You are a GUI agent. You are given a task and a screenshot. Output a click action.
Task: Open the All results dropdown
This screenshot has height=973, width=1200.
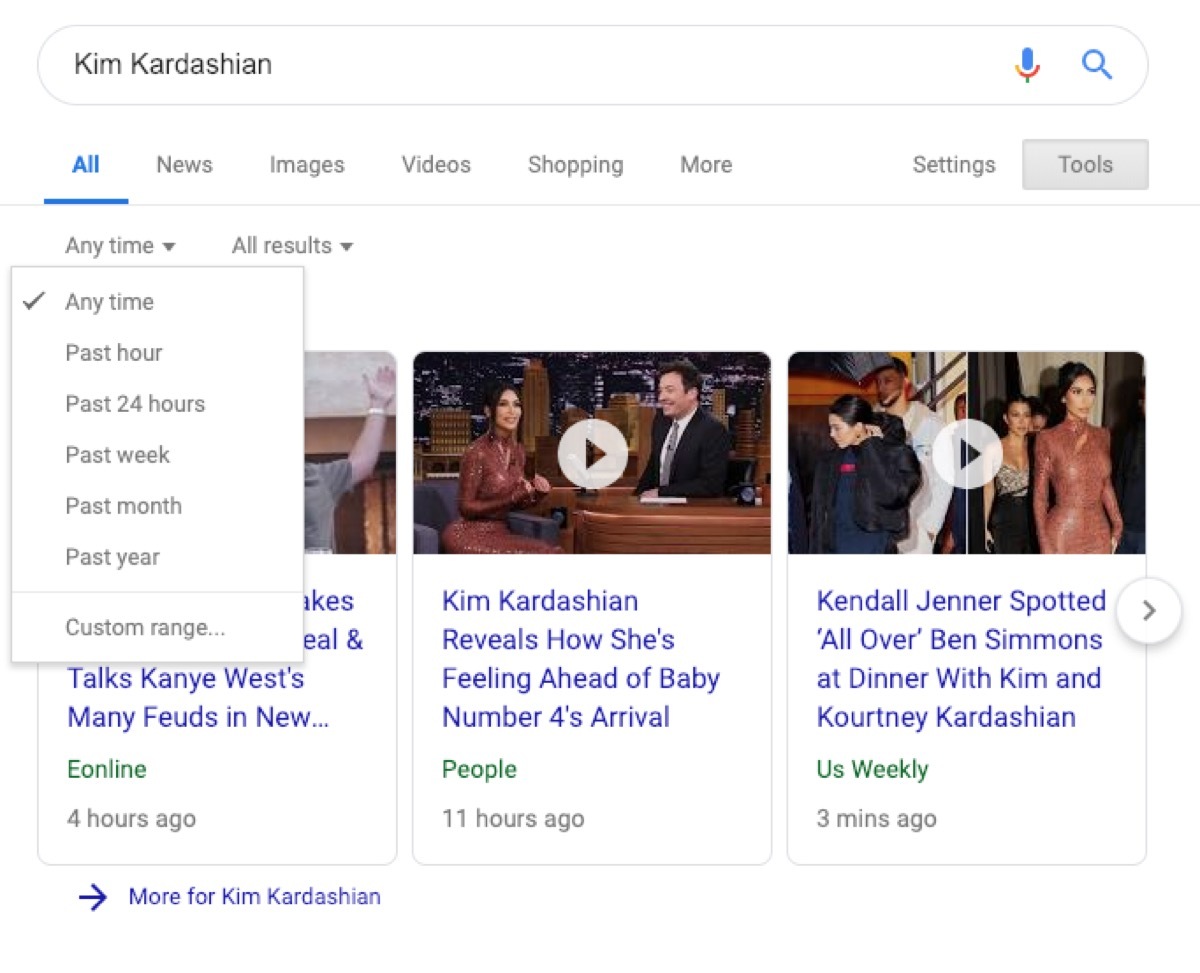point(290,245)
